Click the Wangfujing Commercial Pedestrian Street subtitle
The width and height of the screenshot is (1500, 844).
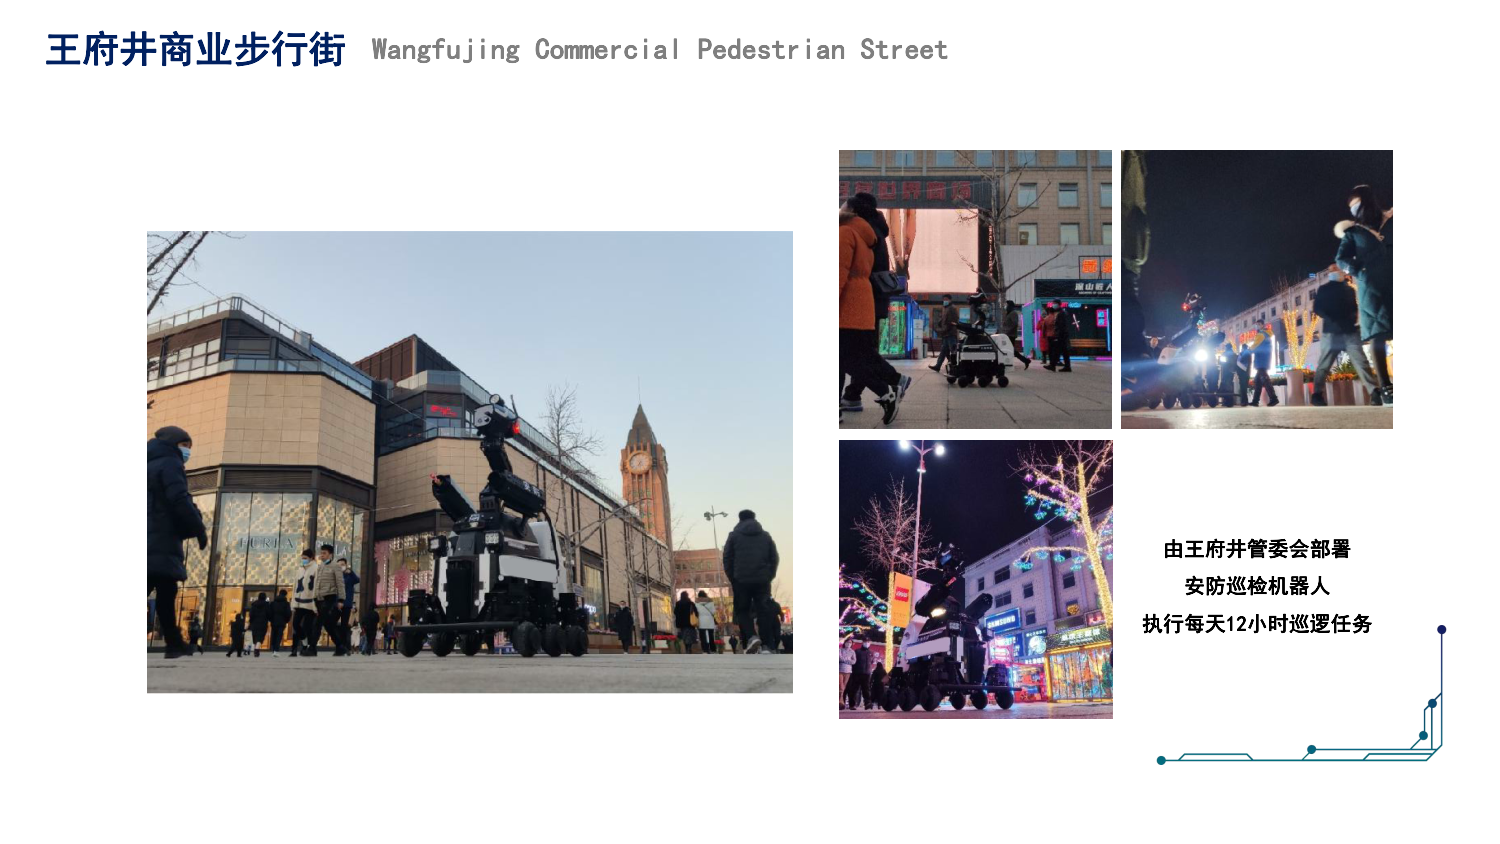(x=659, y=50)
